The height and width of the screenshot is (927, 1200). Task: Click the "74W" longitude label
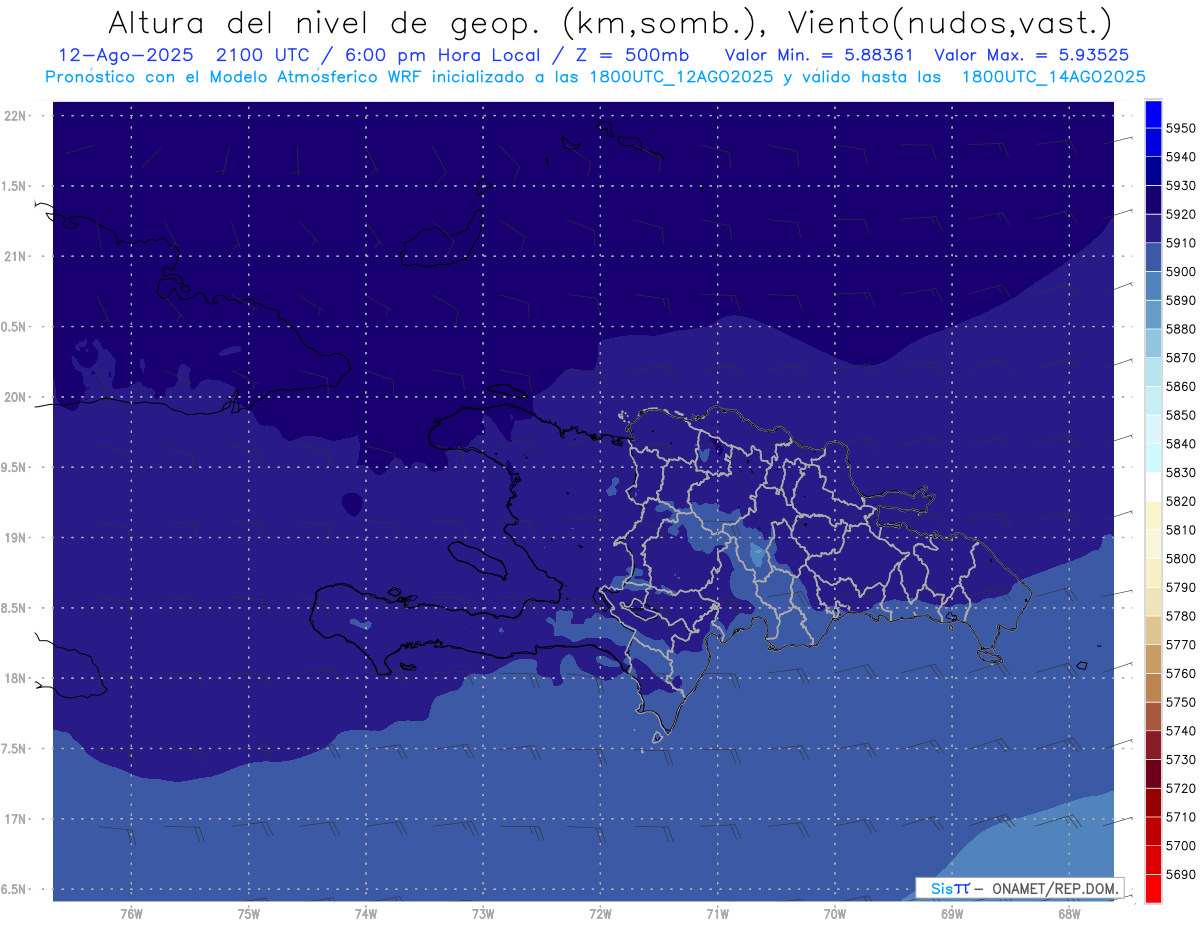coord(365,914)
